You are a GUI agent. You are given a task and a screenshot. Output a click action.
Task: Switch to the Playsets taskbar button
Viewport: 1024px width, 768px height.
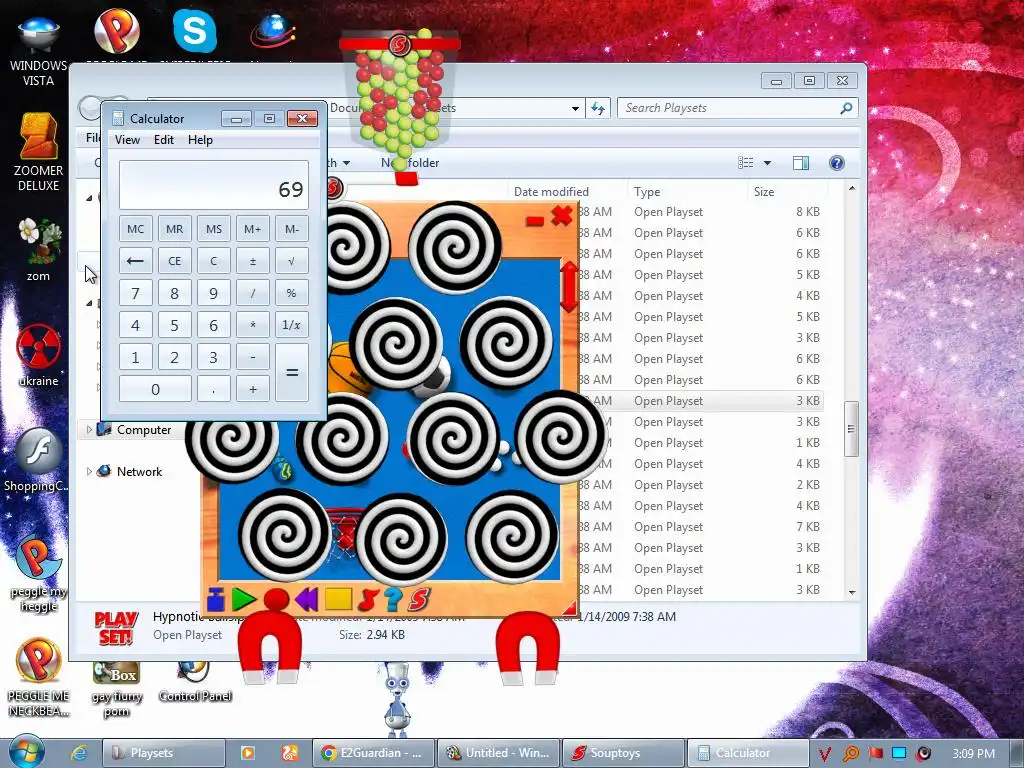pyautogui.click(x=164, y=753)
